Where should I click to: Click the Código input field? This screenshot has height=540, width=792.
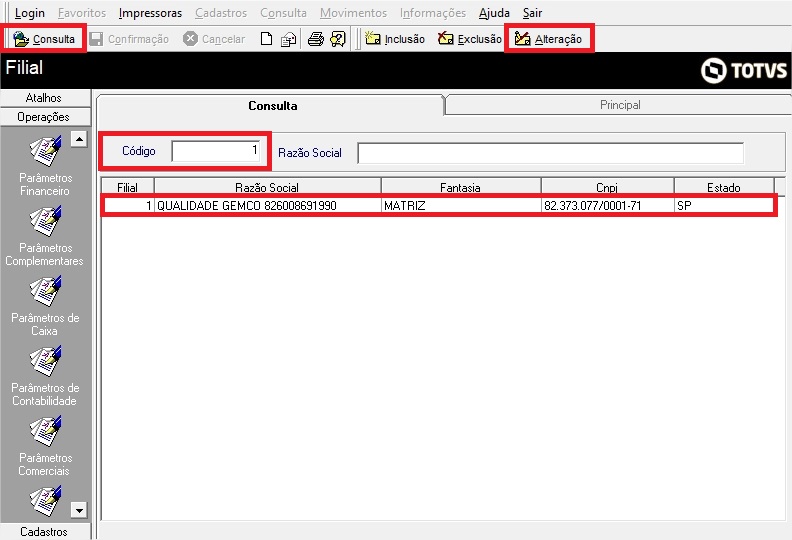[x=216, y=151]
